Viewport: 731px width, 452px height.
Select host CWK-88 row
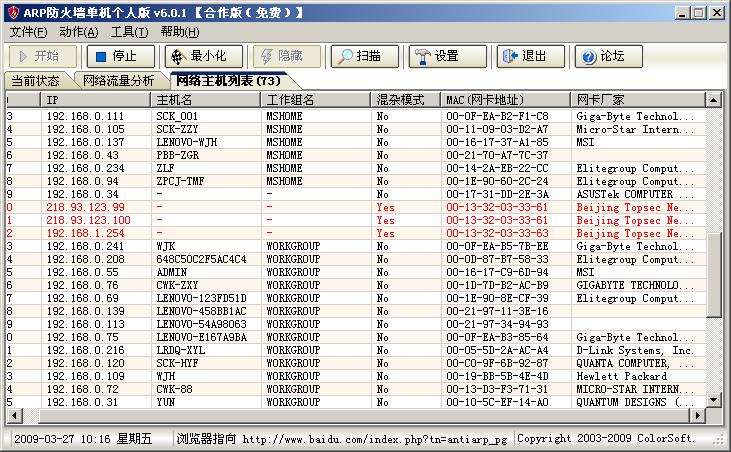[x=356, y=390]
